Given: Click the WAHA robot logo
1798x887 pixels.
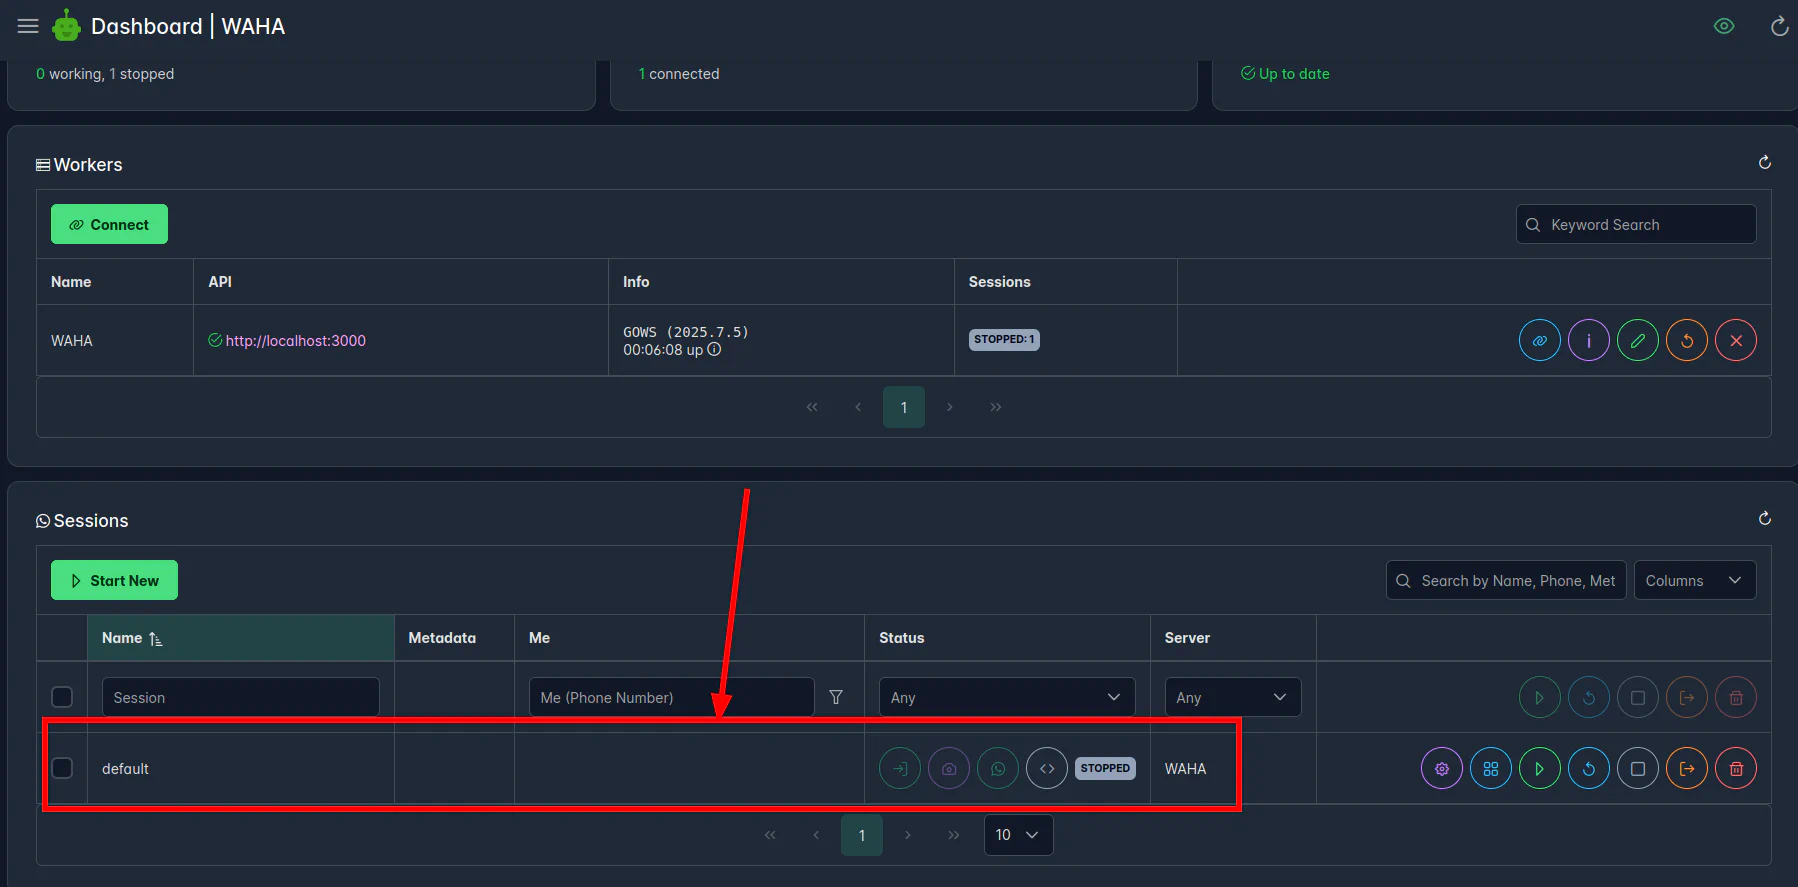Looking at the screenshot, I should (x=66, y=26).
